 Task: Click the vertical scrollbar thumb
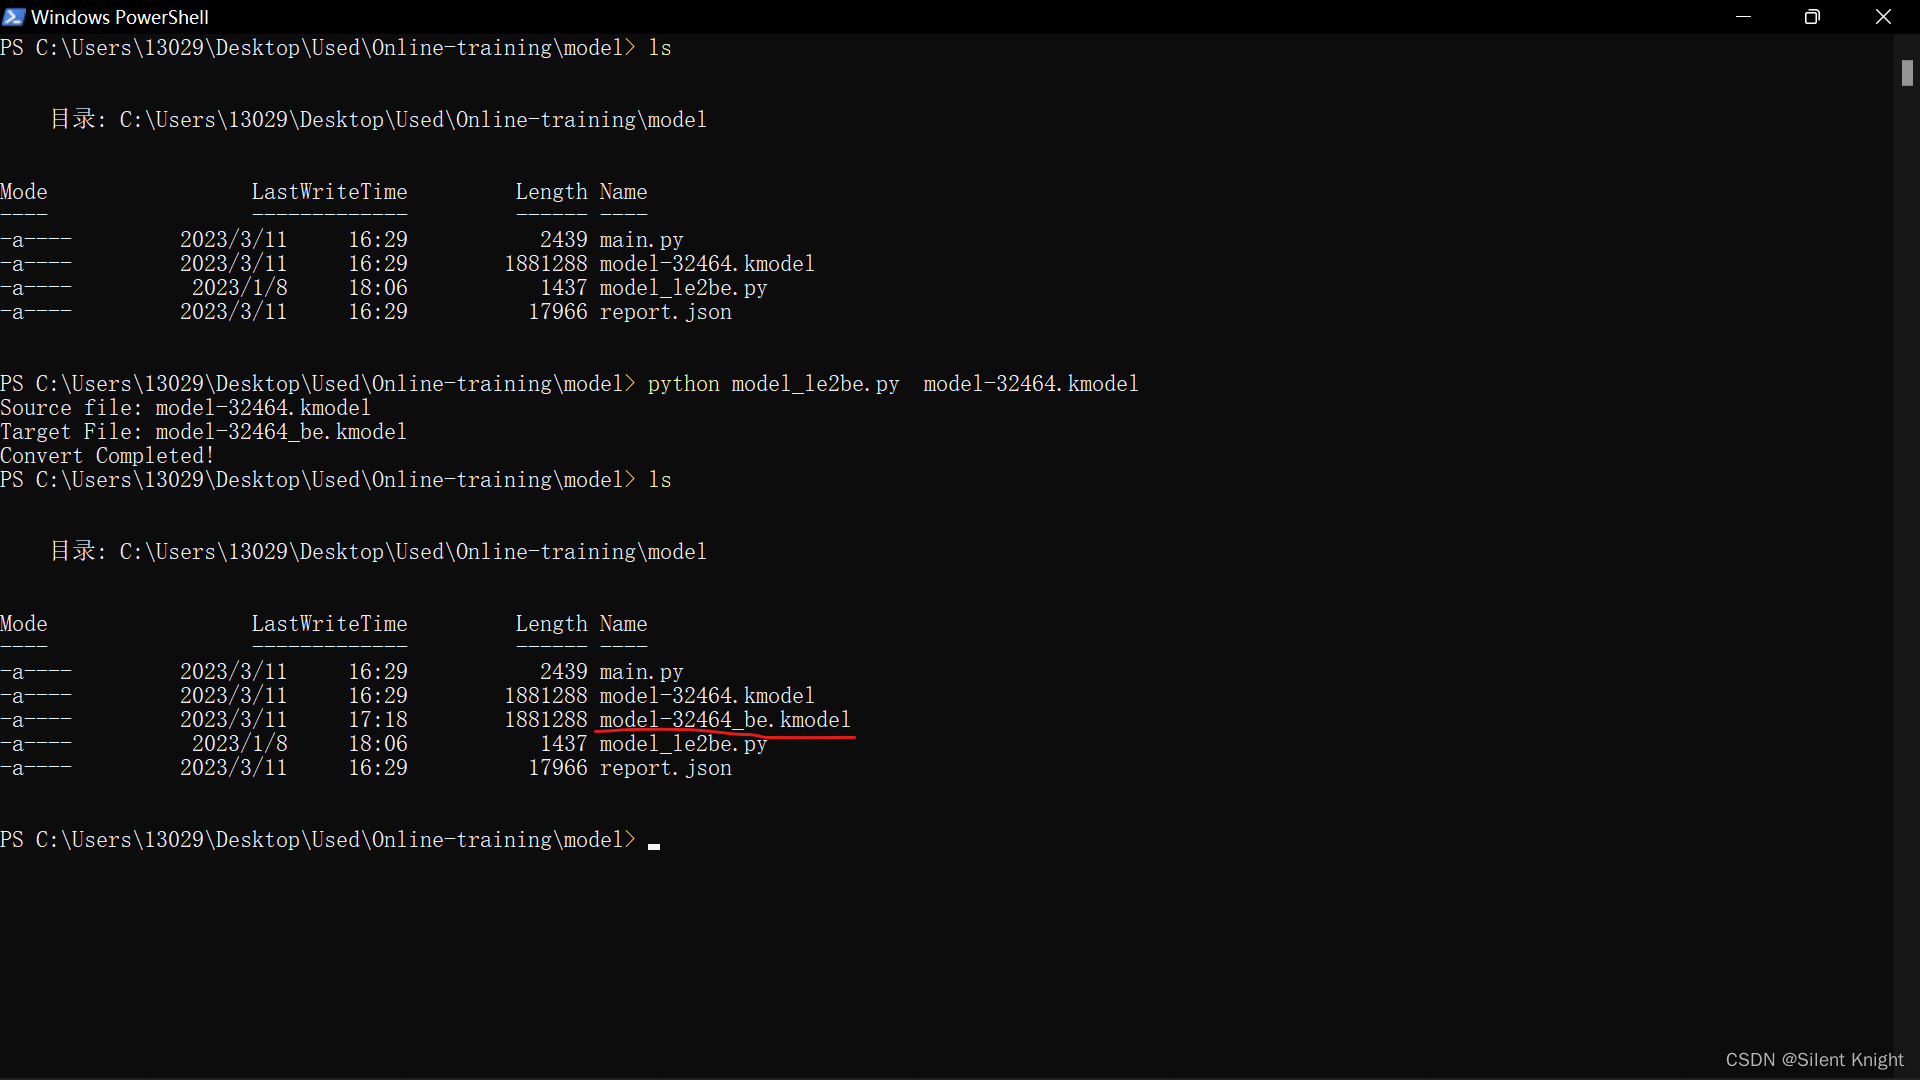(x=1907, y=73)
